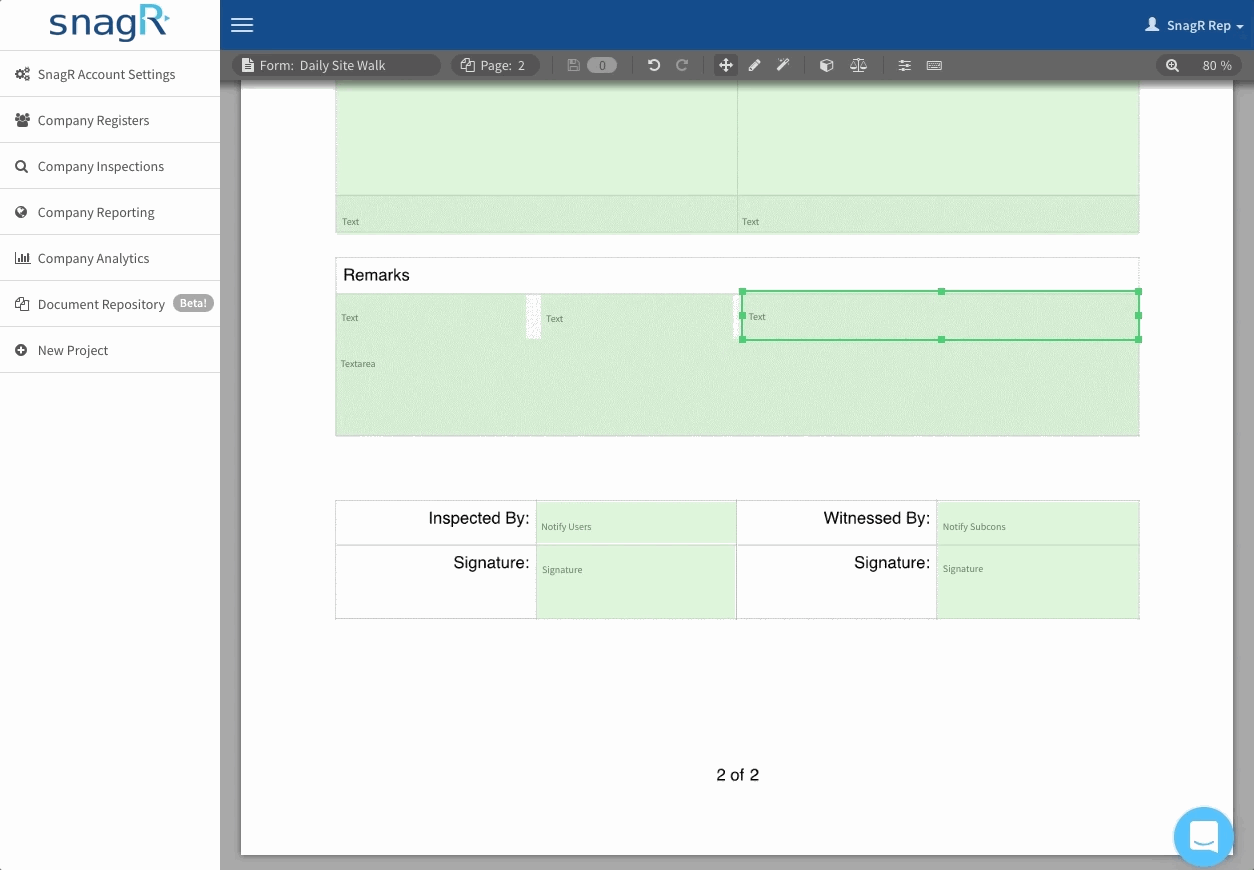Click the cube icon in toolbar

point(826,65)
